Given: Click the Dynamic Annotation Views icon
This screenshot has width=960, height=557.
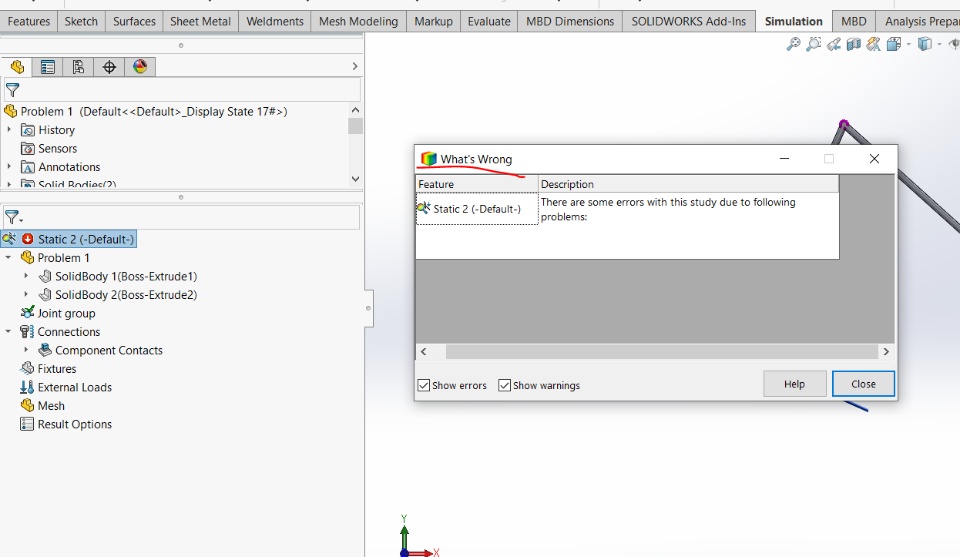Looking at the screenshot, I should [x=874, y=44].
